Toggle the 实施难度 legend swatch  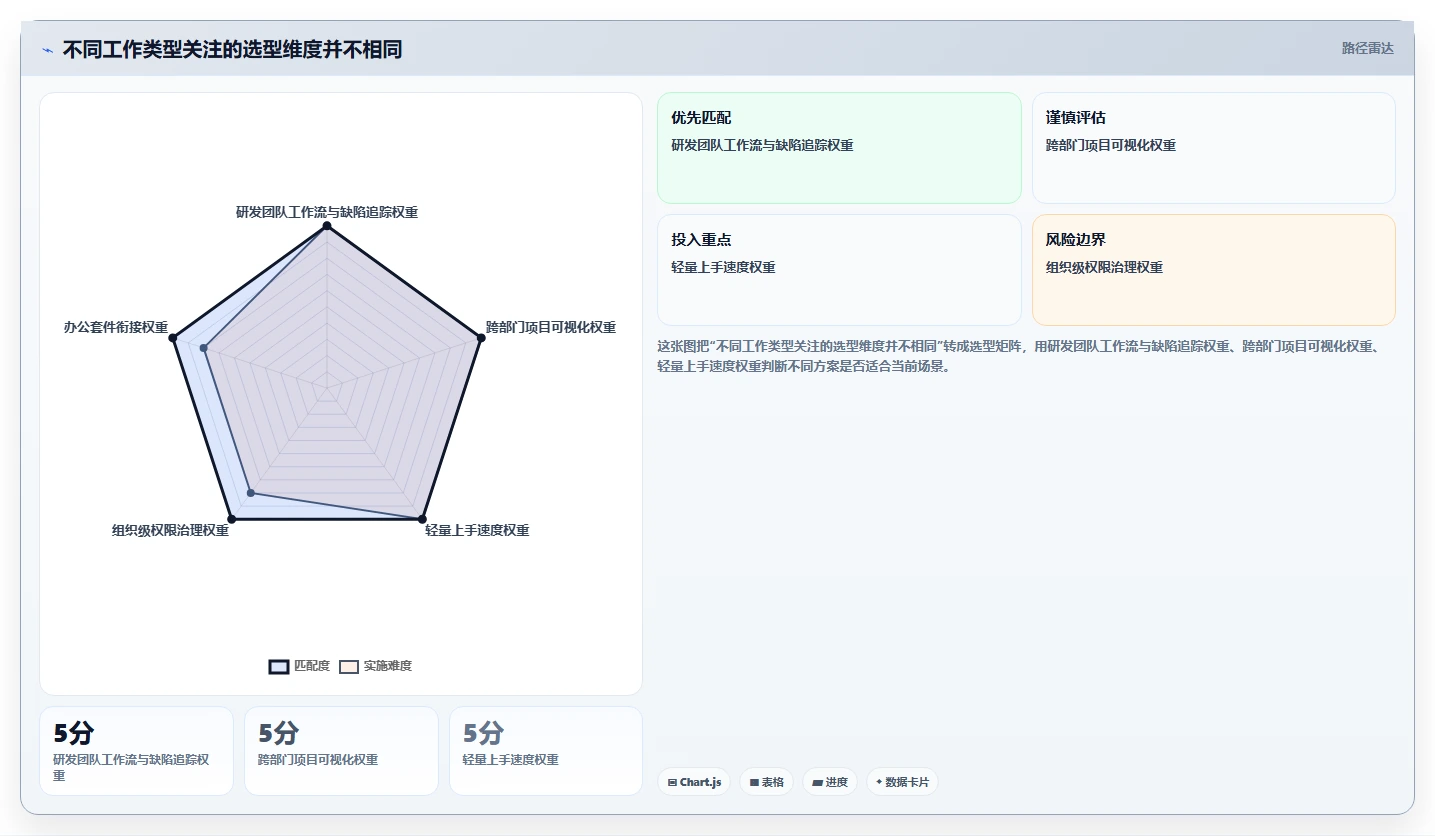[348, 667]
